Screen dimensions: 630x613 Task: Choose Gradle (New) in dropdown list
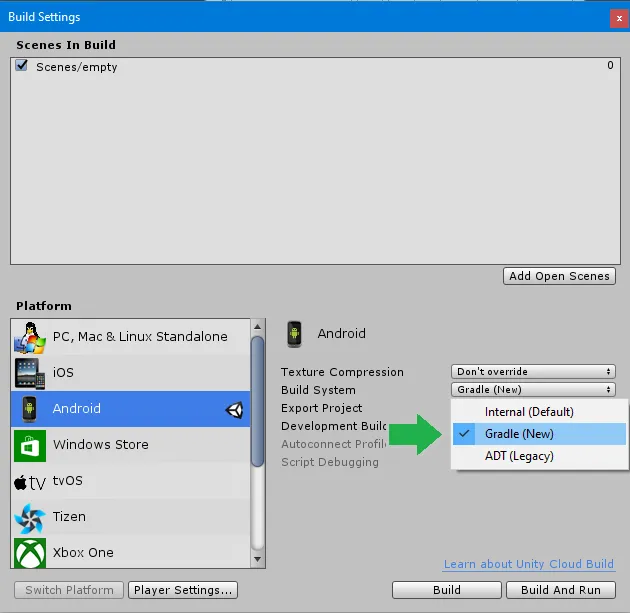(x=540, y=434)
